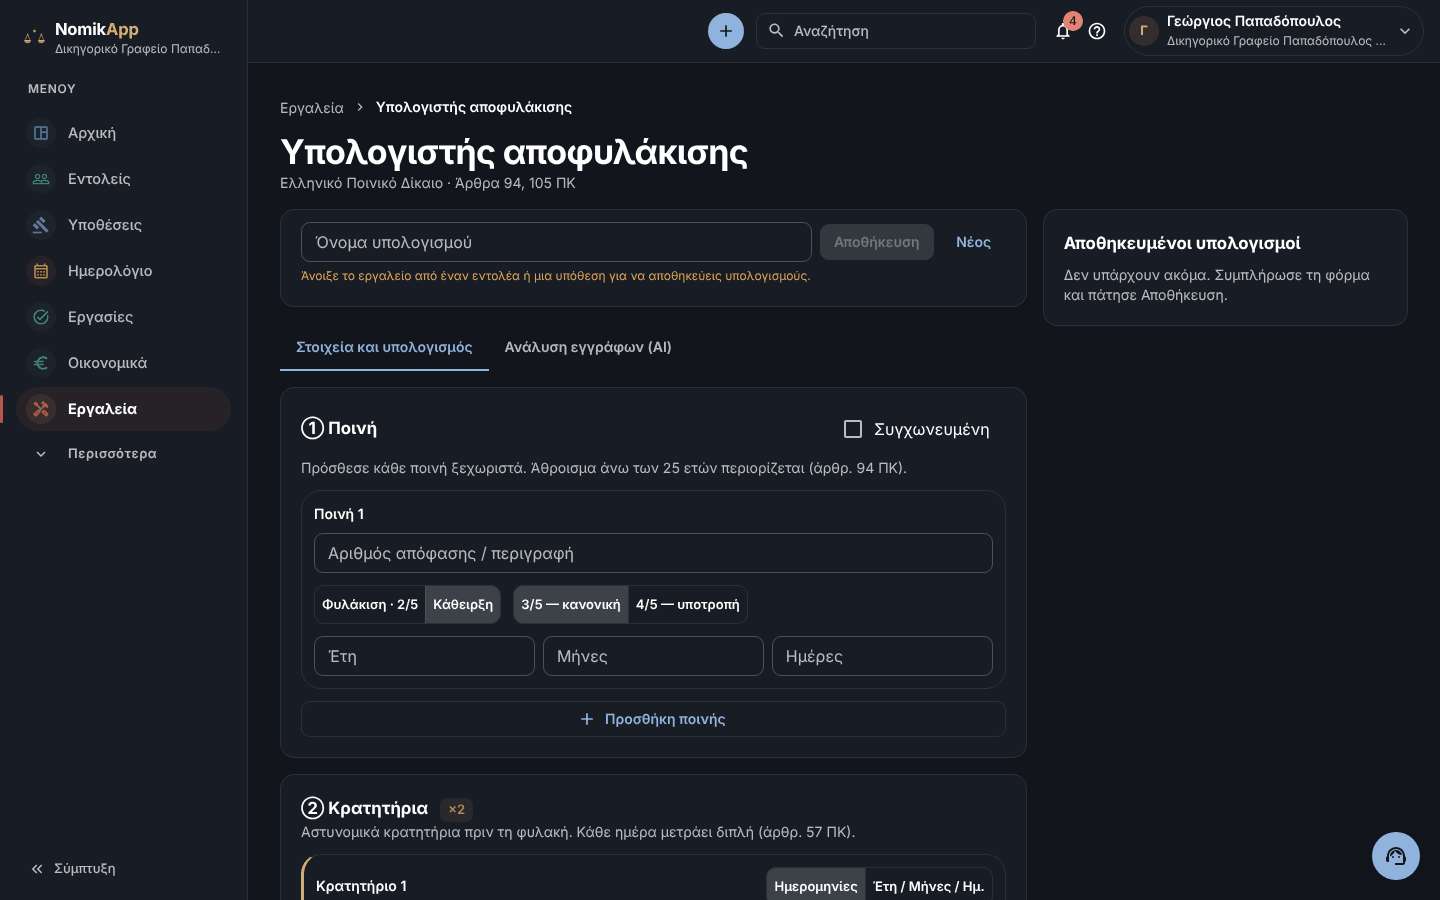The image size is (1440, 900).
Task: Focus the Όνομα υπολογισμού field
Action: tap(556, 242)
